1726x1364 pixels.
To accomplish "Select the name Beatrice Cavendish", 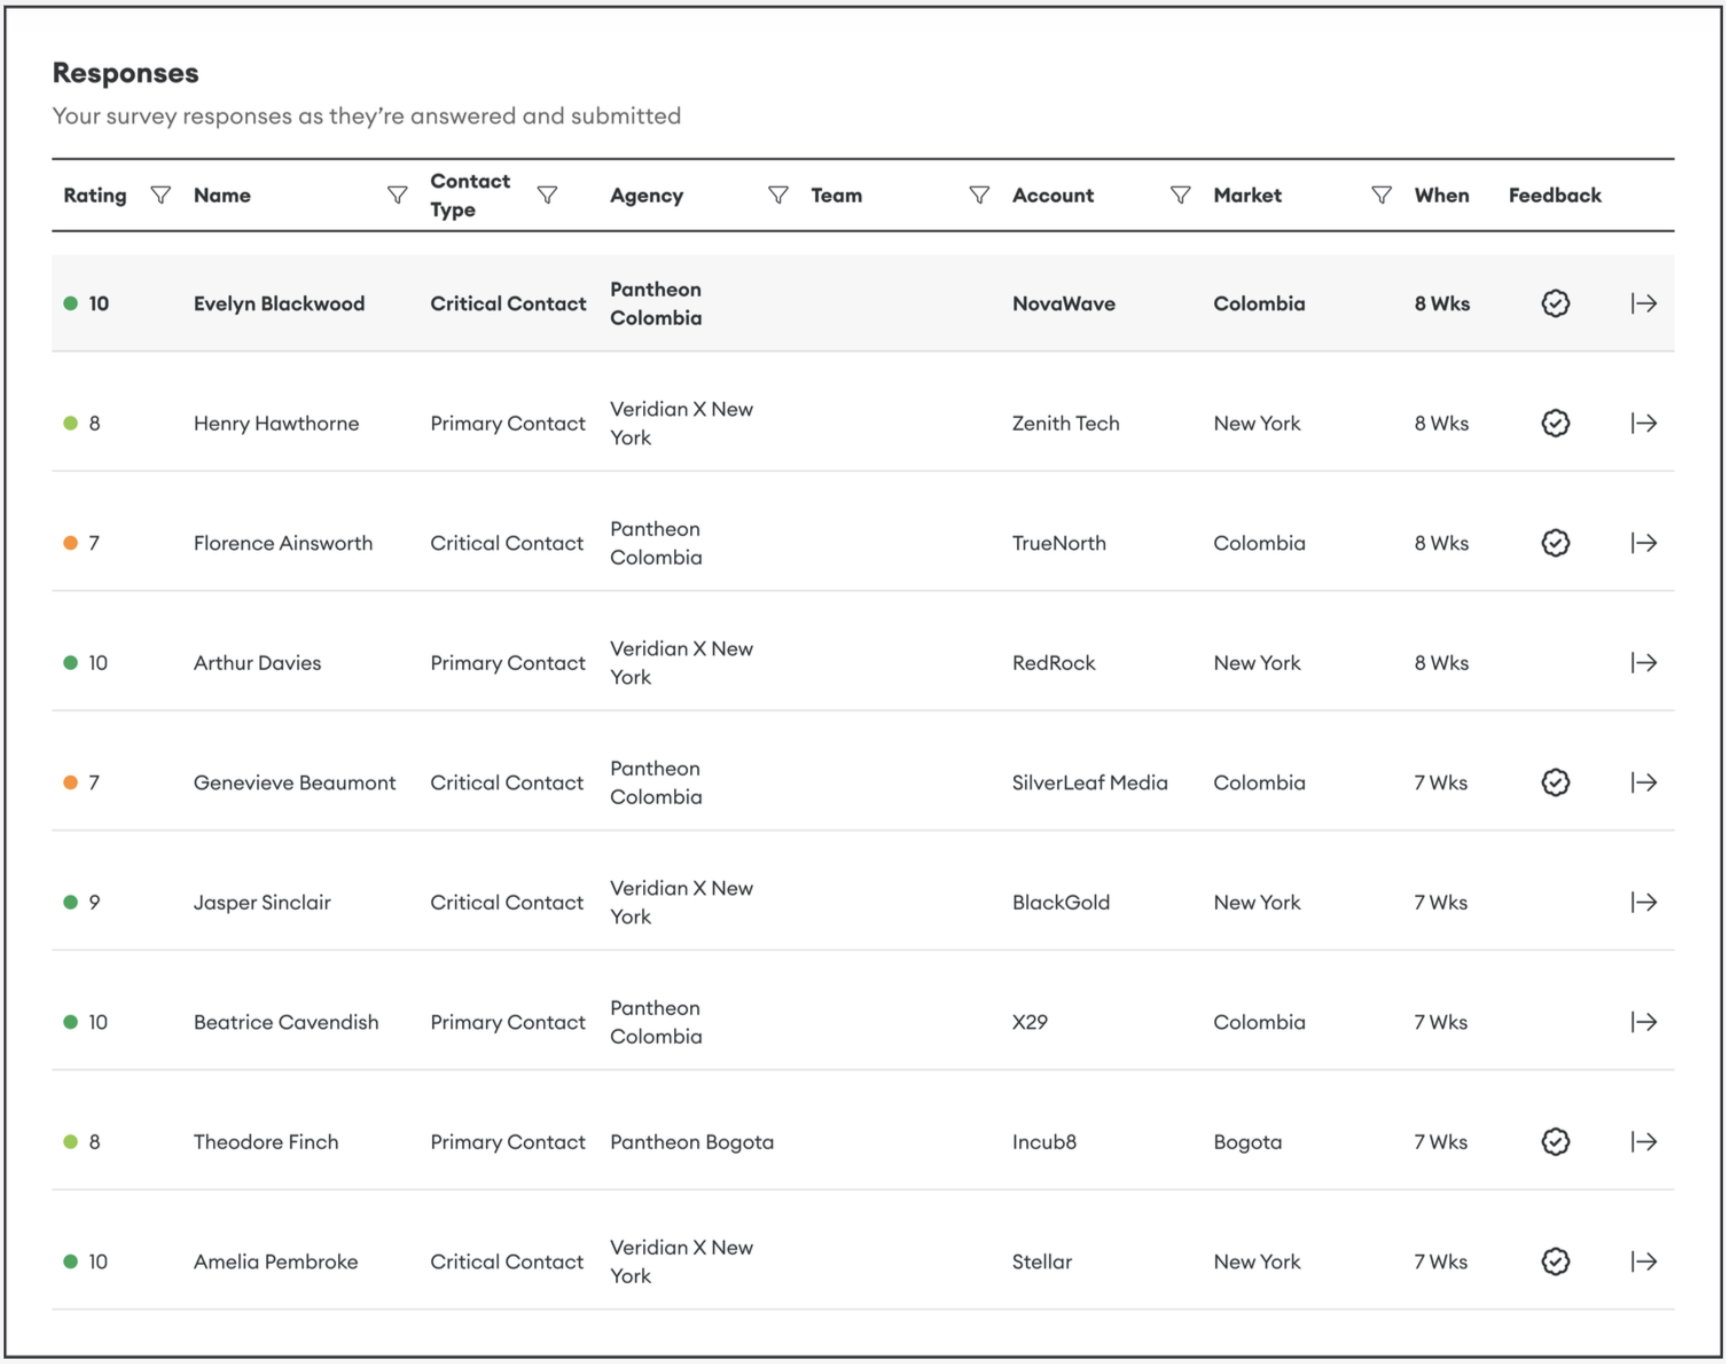I will 286,1022.
